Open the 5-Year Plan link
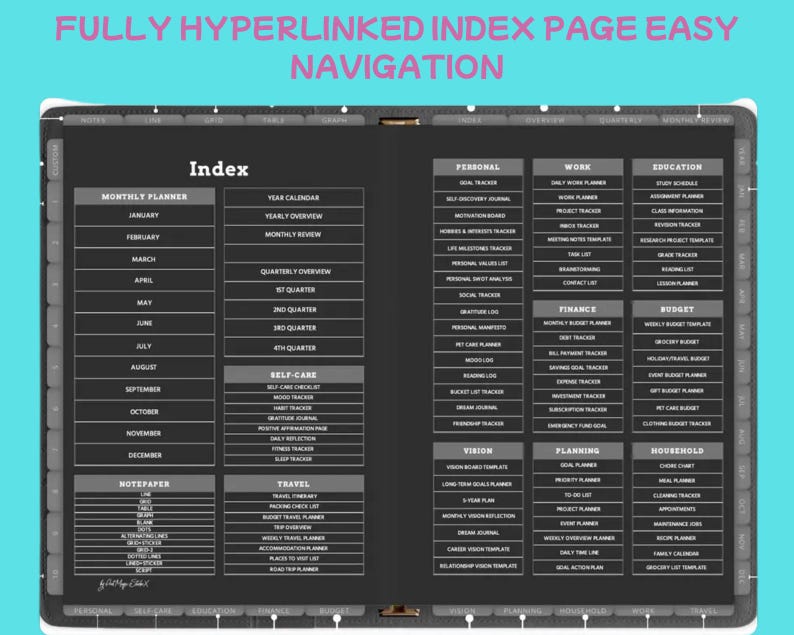 (x=478, y=500)
